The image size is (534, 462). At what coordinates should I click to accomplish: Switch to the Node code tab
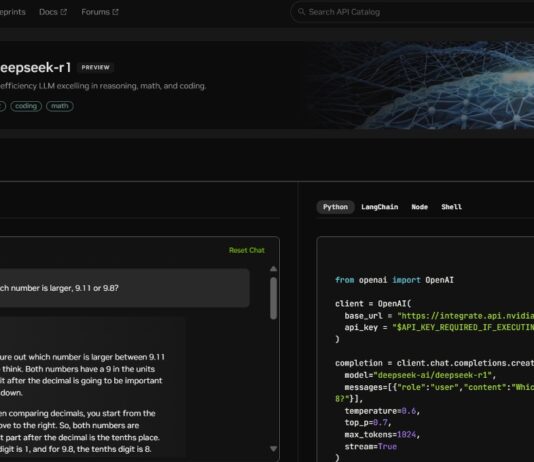(420, 207)
